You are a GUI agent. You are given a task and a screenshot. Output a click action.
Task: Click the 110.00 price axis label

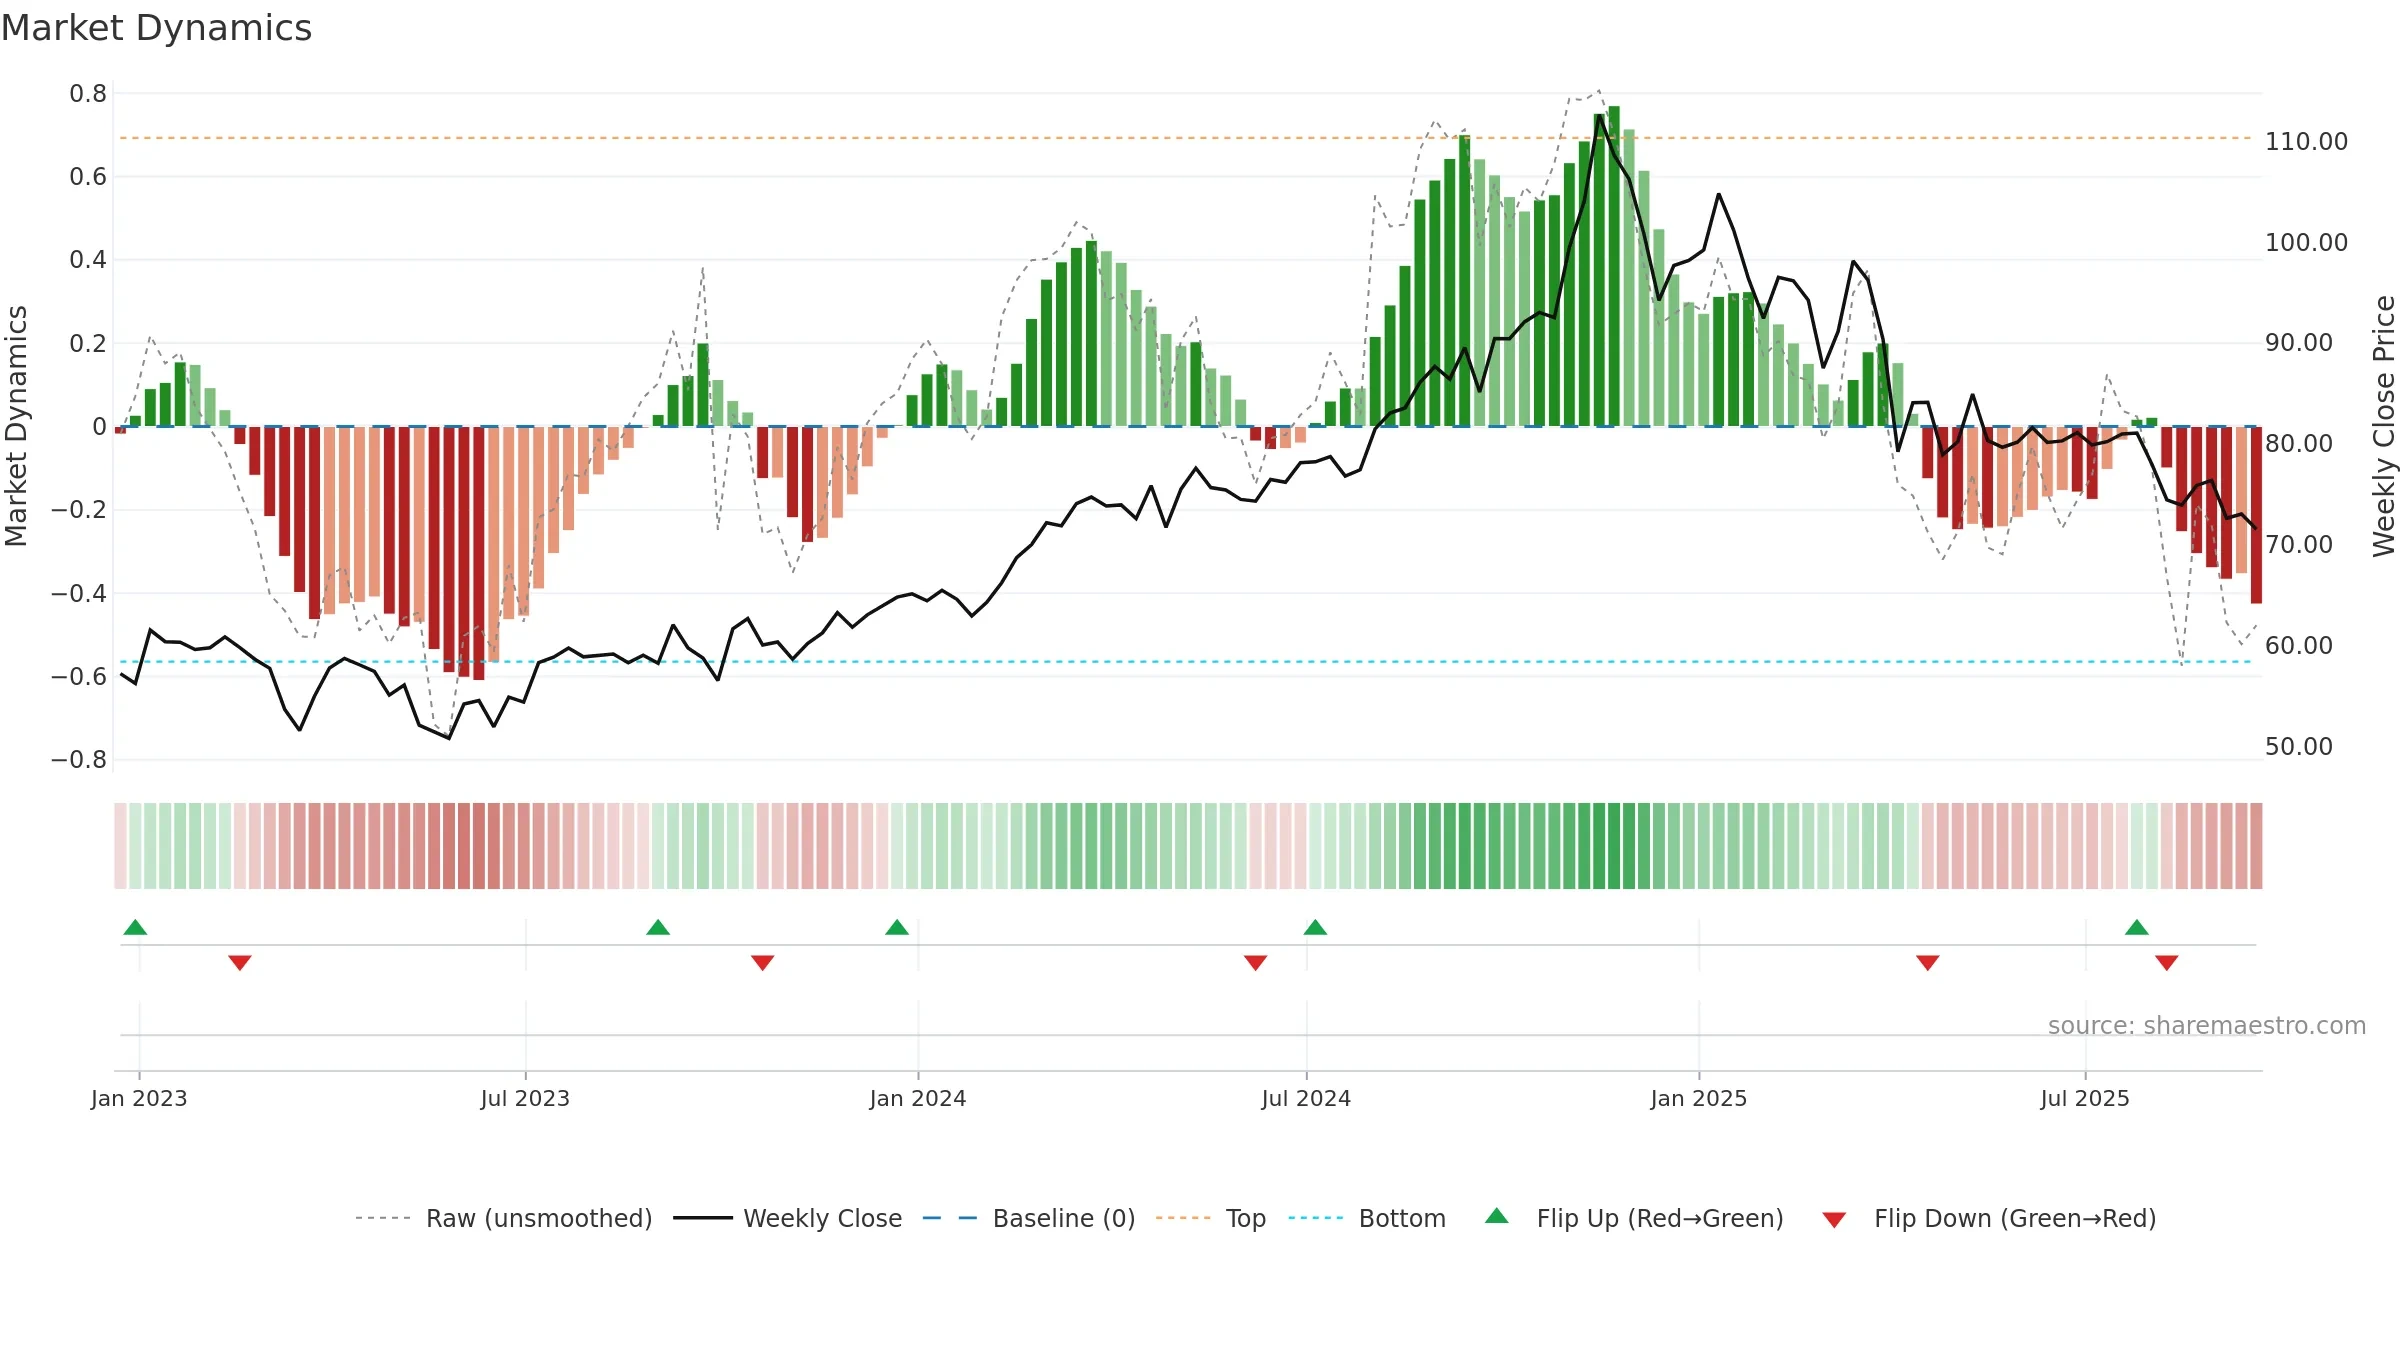pyautogui.click(x=2306, y=142)
